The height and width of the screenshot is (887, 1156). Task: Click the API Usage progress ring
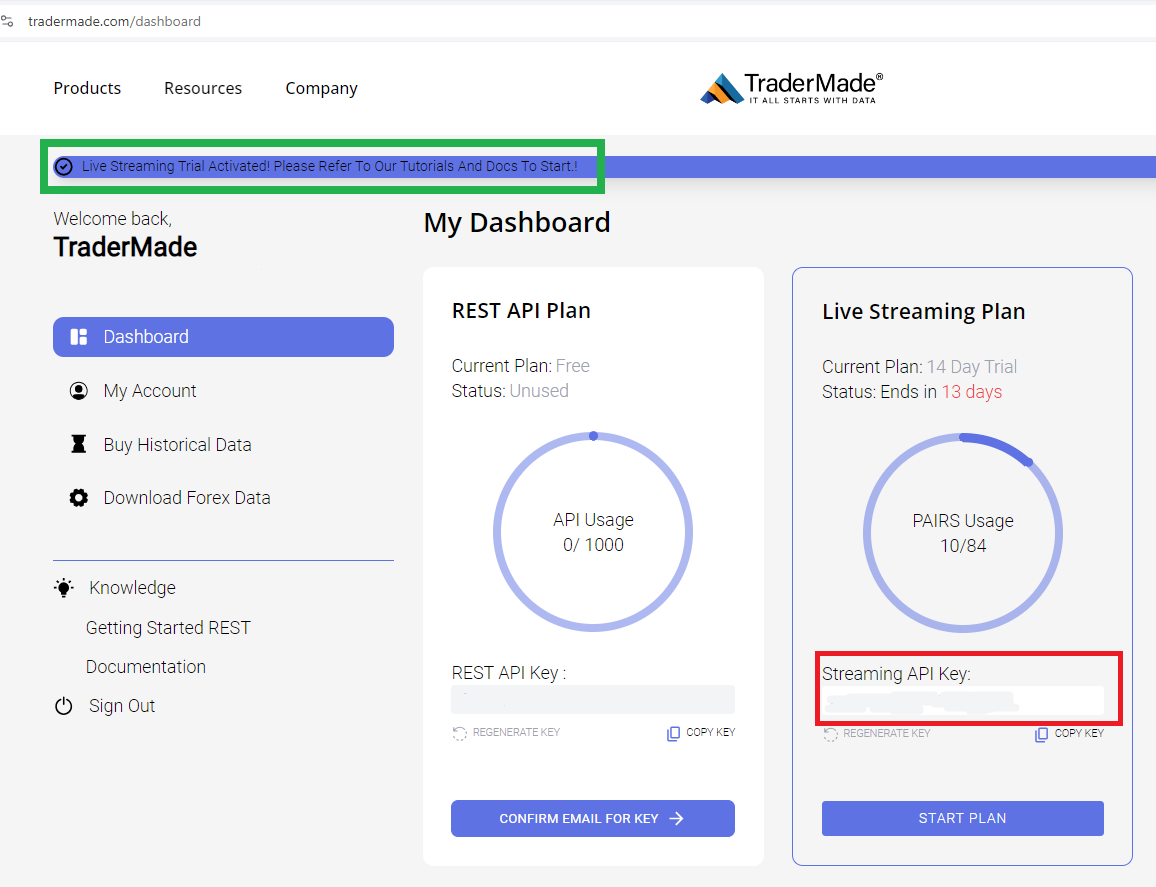tap(593, 532)
